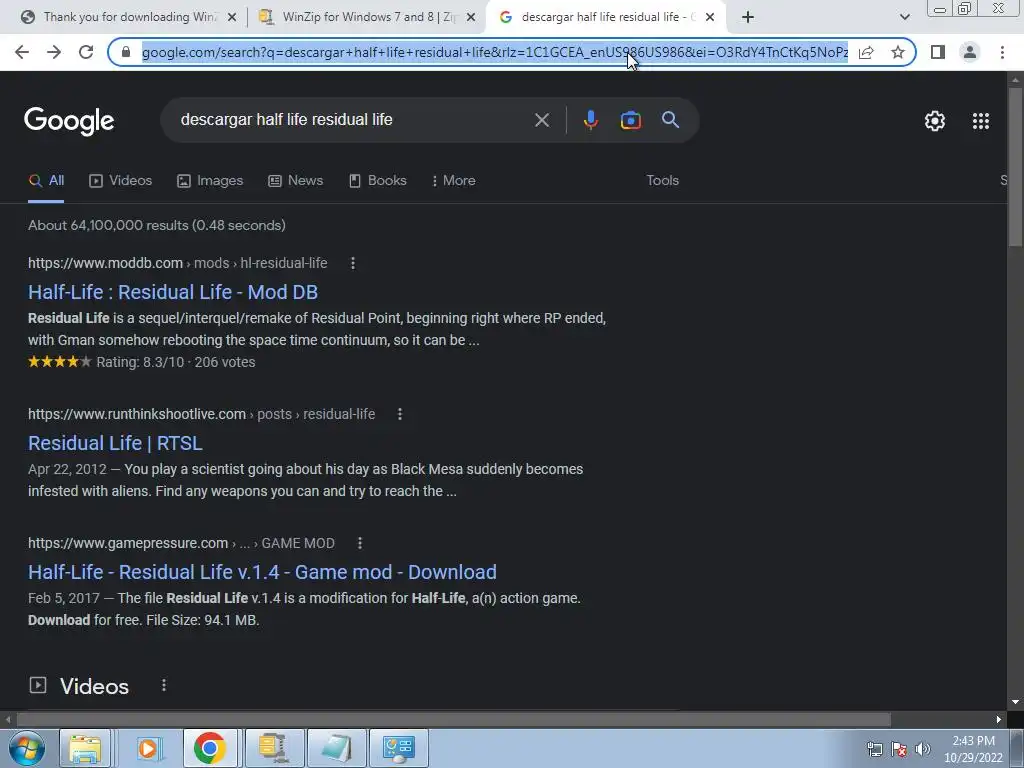Open the Chrome profile avatar
Viewport: 1024px width, 768px height.
(970, 52)
